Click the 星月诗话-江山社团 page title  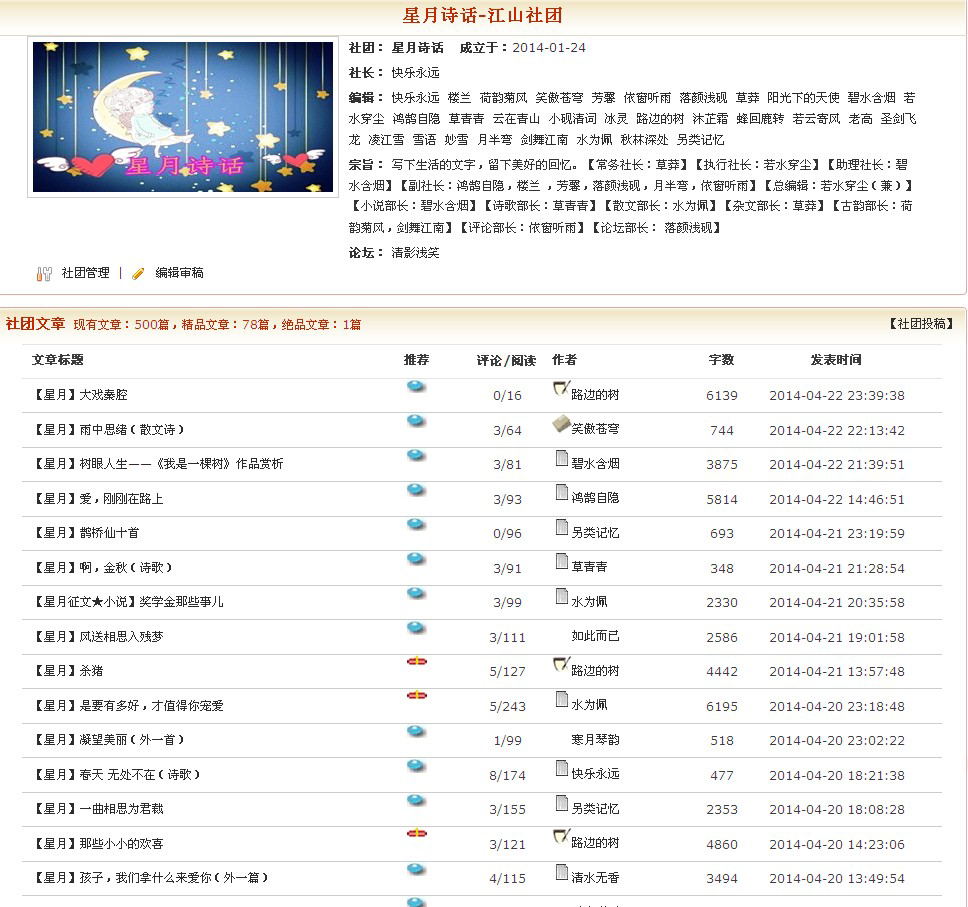483,15
